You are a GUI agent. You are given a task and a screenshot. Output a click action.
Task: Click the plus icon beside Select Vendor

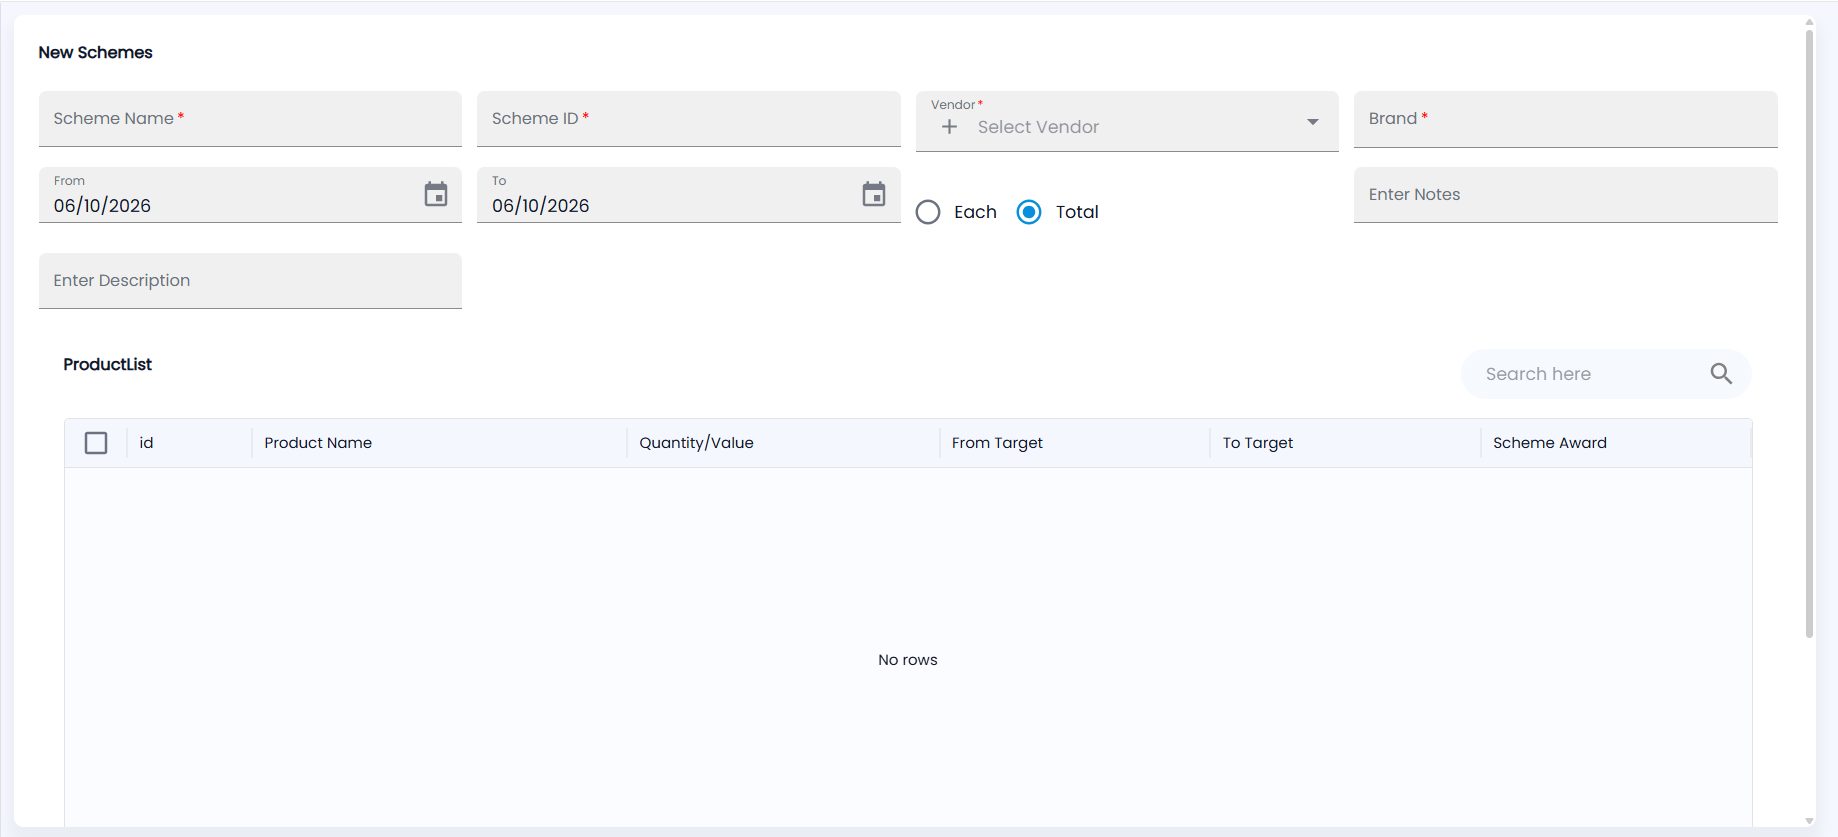click(x=949, y=127)
